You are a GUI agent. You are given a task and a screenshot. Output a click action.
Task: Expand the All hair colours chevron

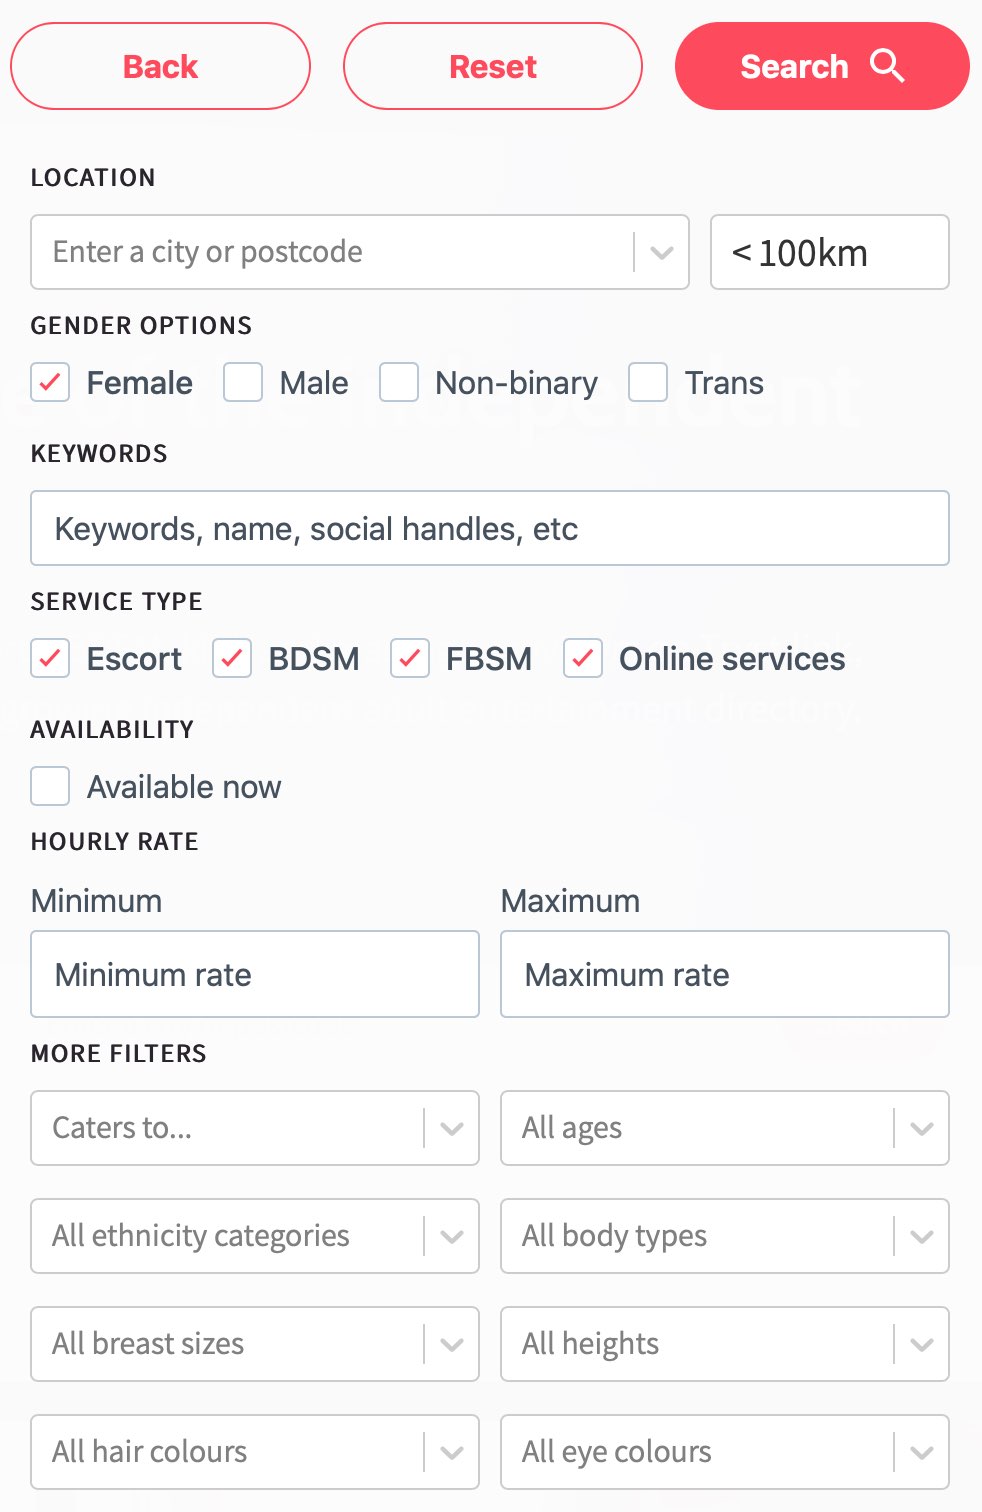pos(452,1452)
